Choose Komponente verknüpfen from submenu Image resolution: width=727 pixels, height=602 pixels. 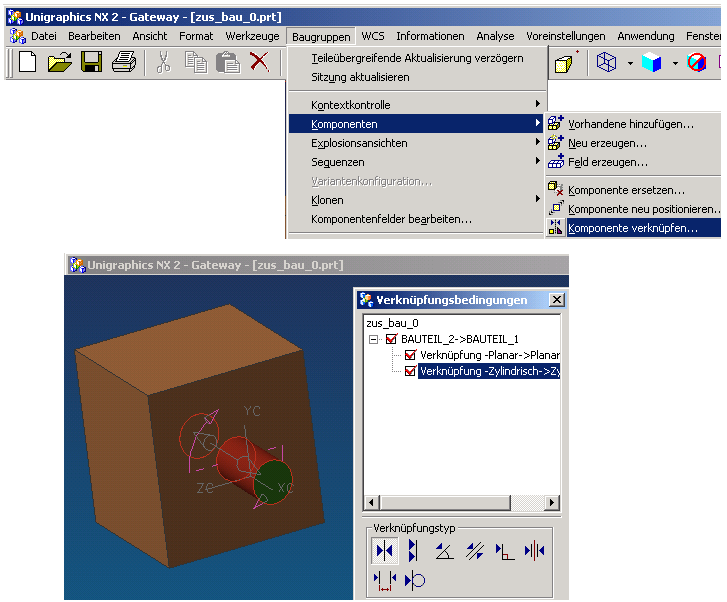(633, 228)
